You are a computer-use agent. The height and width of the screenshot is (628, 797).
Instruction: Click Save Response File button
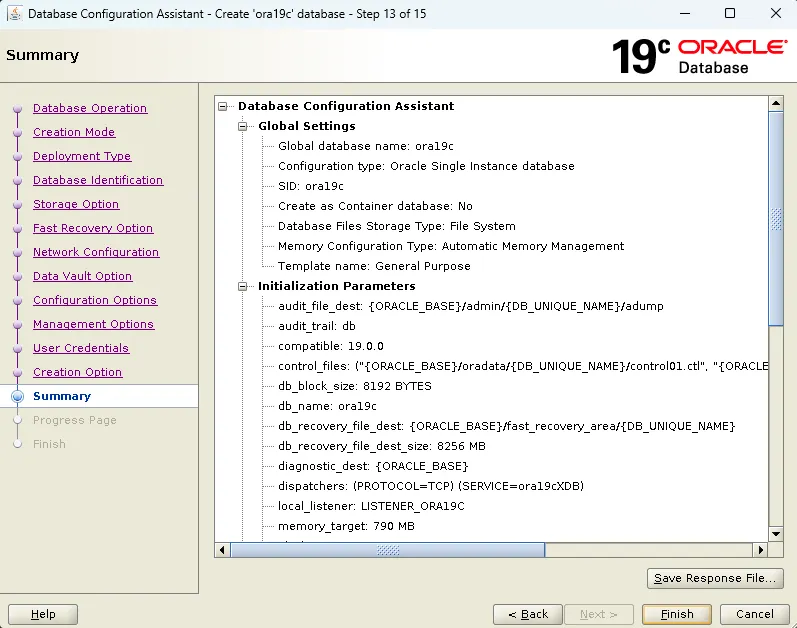[715, 578]
